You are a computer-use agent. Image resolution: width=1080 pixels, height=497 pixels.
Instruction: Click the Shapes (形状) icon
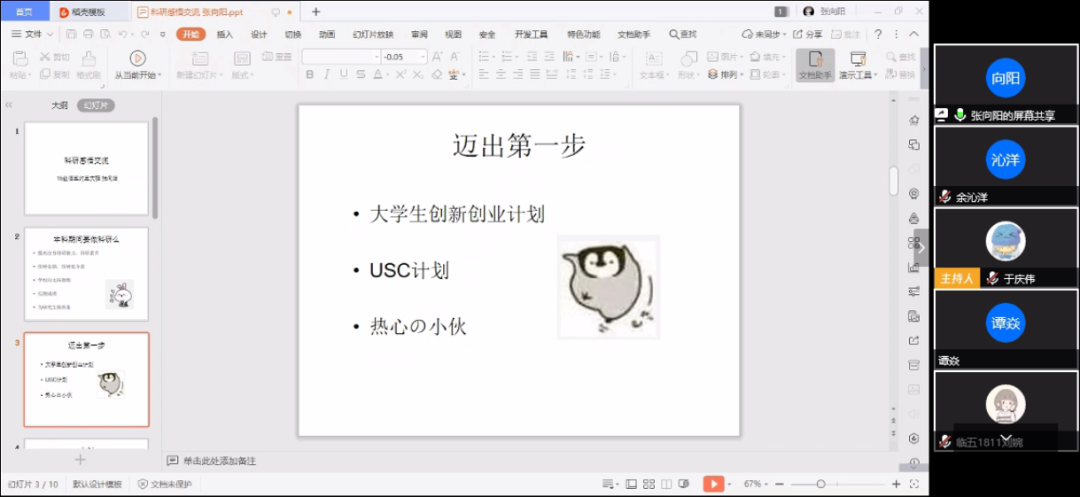(x=689, y=59)
